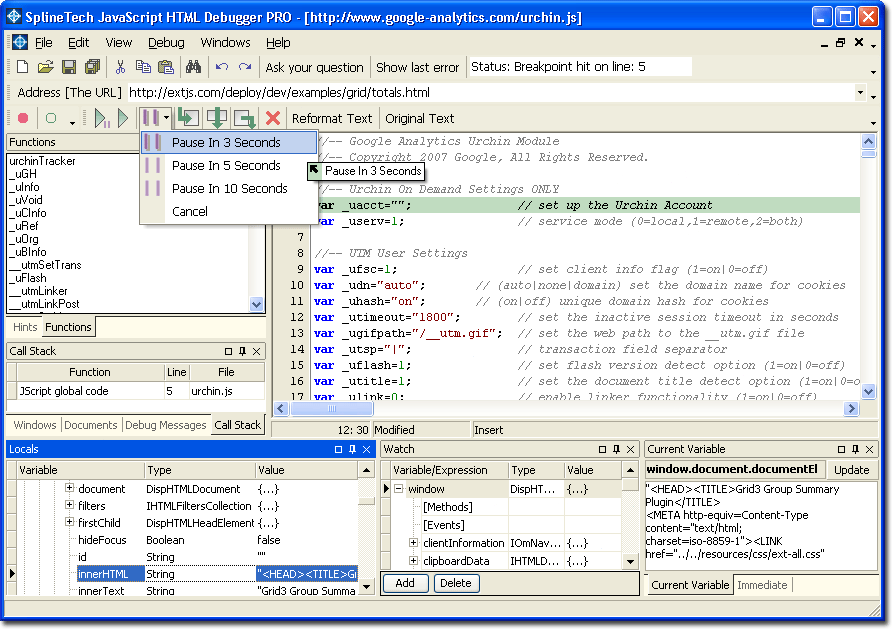Click the Save All icon
Screen dimensions: 895x631
tap(92, 67)
